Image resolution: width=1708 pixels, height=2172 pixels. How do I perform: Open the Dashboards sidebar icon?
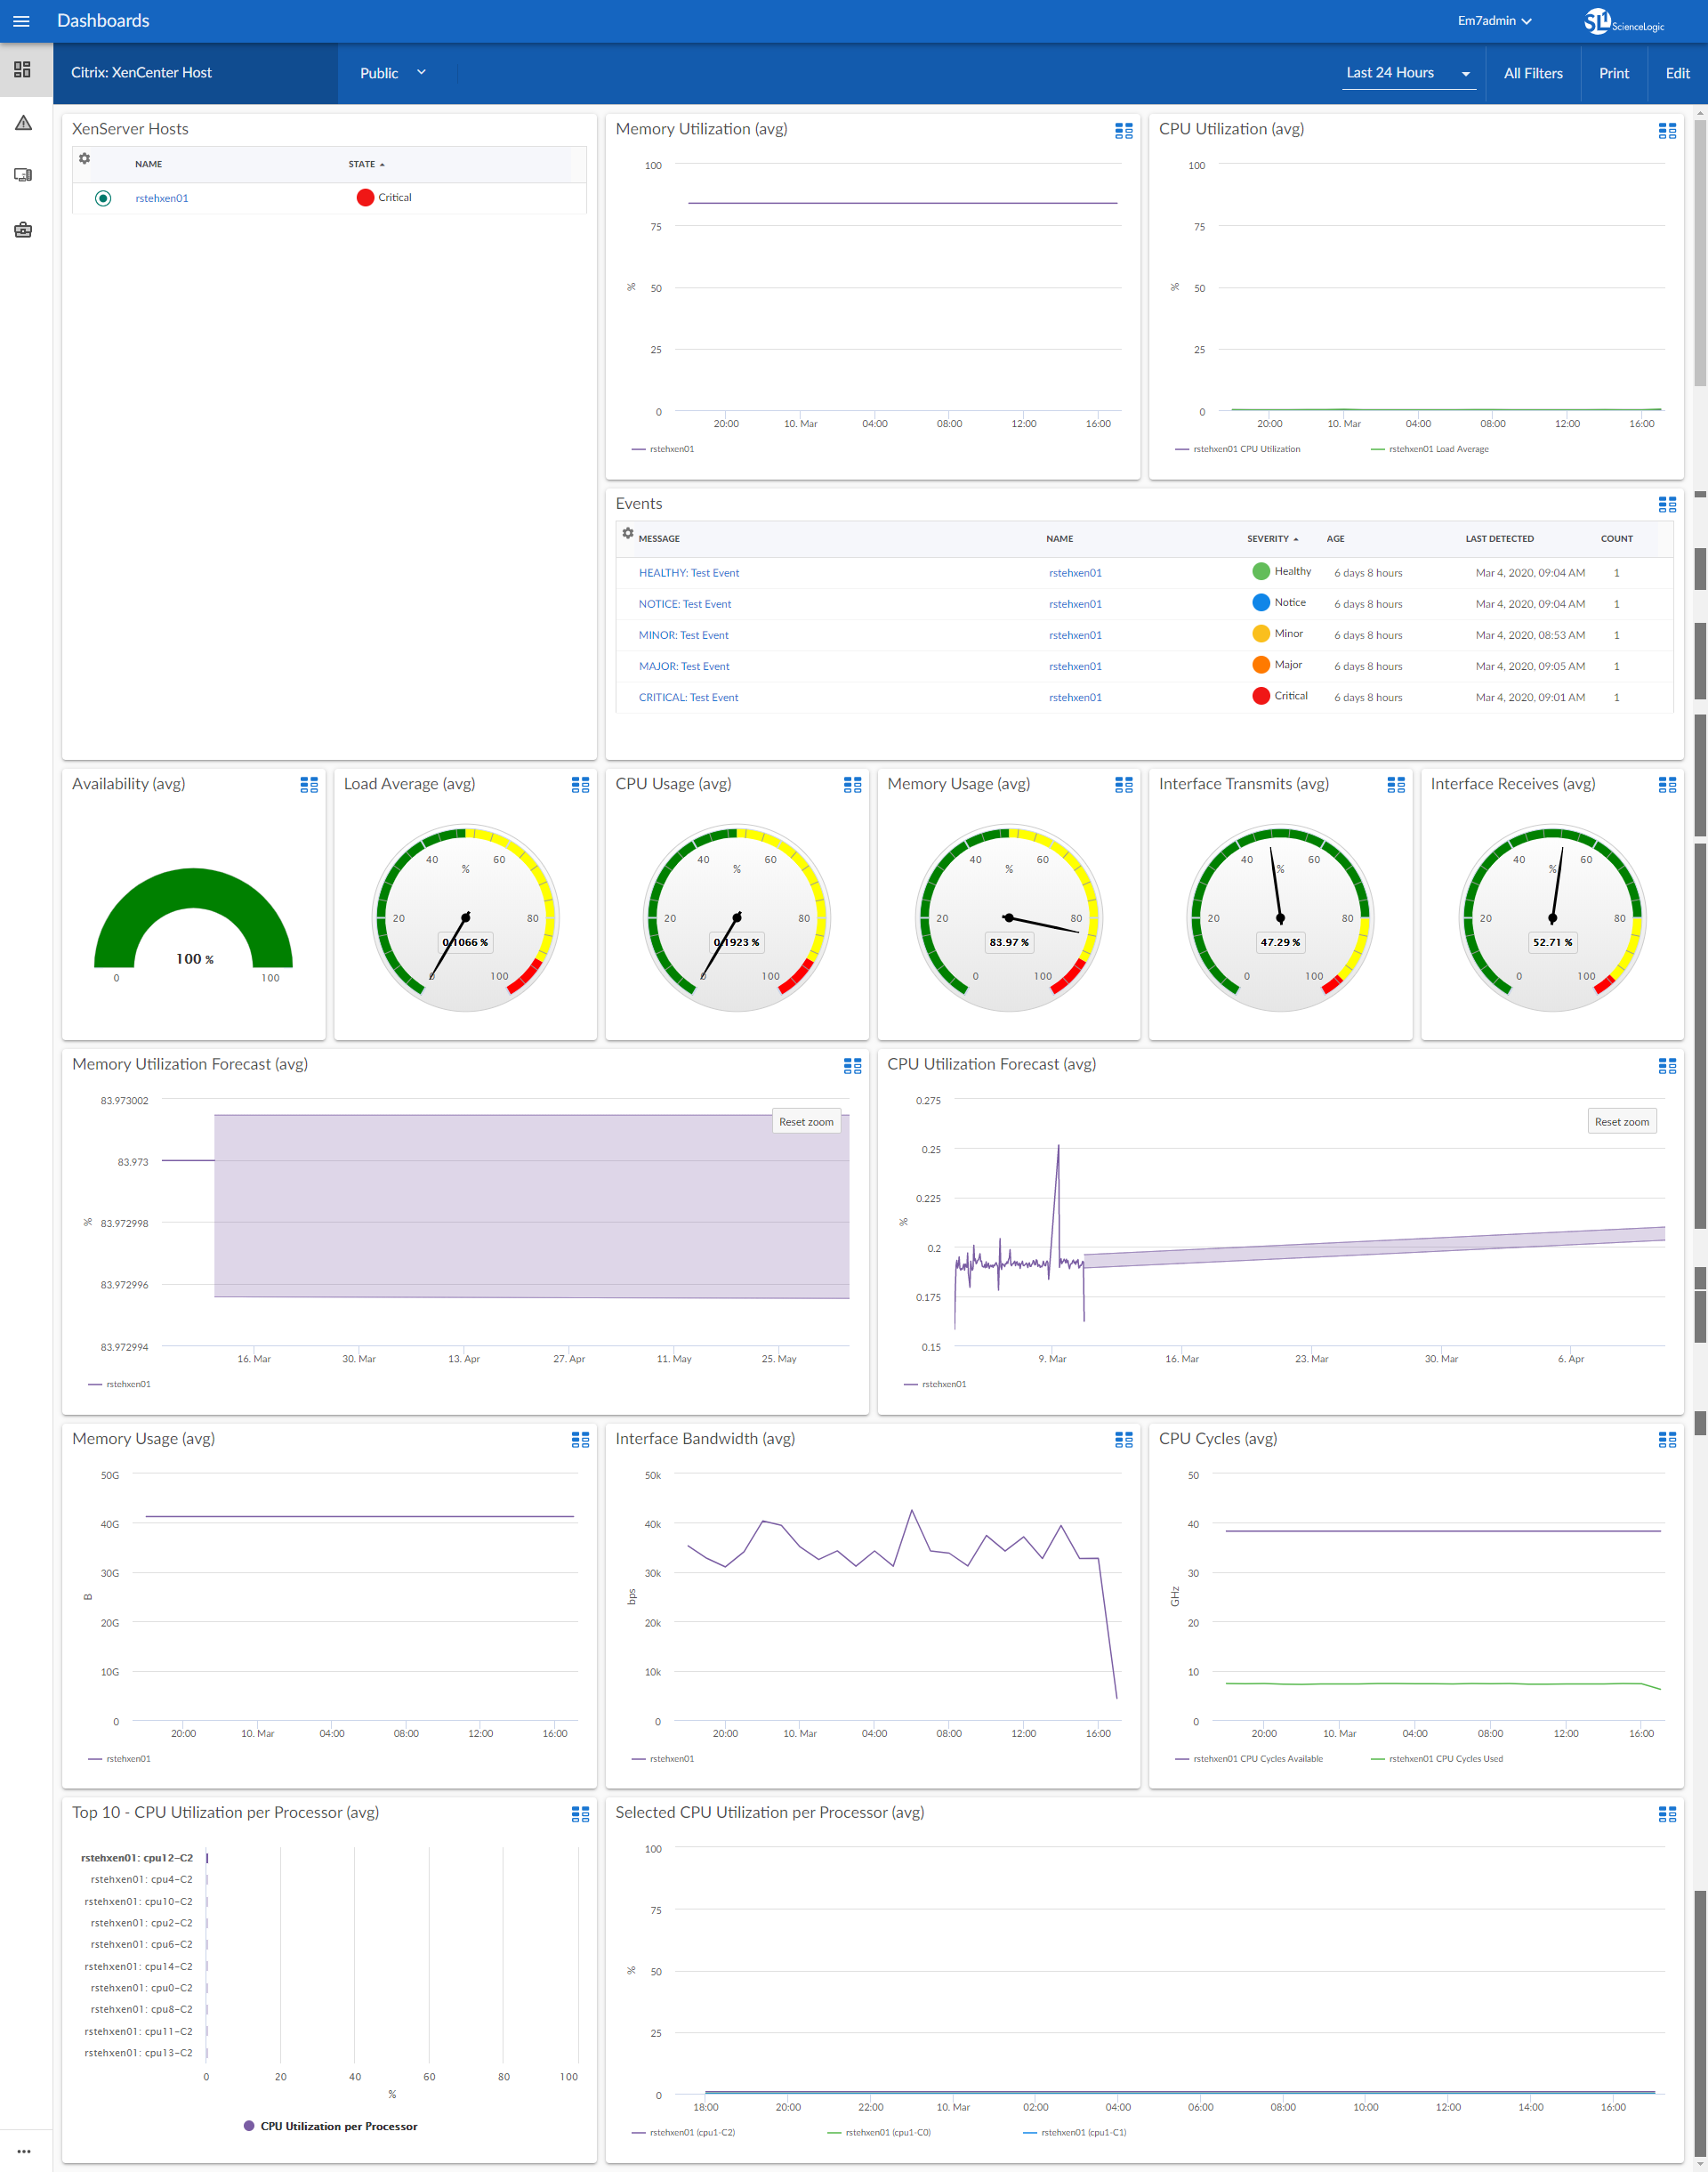(23, 70)
